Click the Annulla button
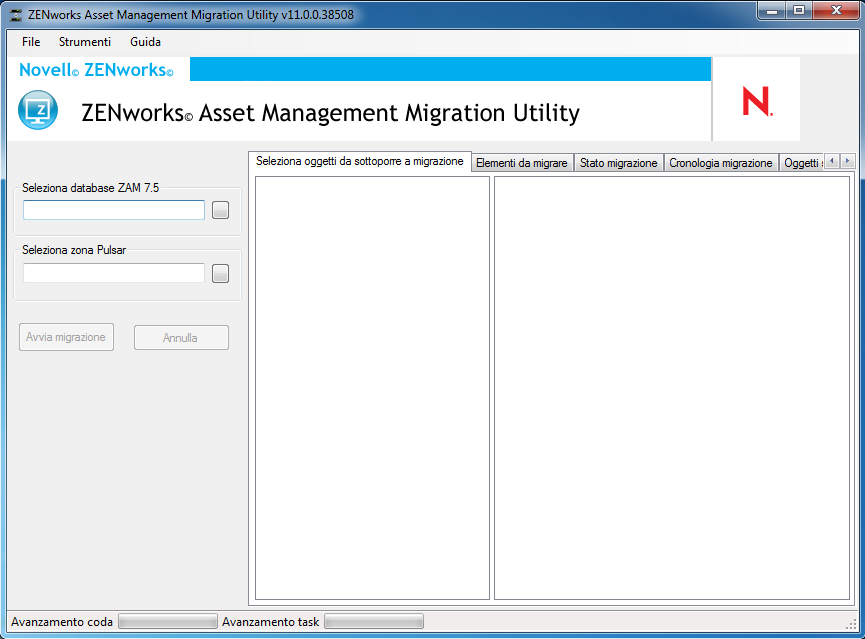Screen dimensions: 865x639 (181, 338)
